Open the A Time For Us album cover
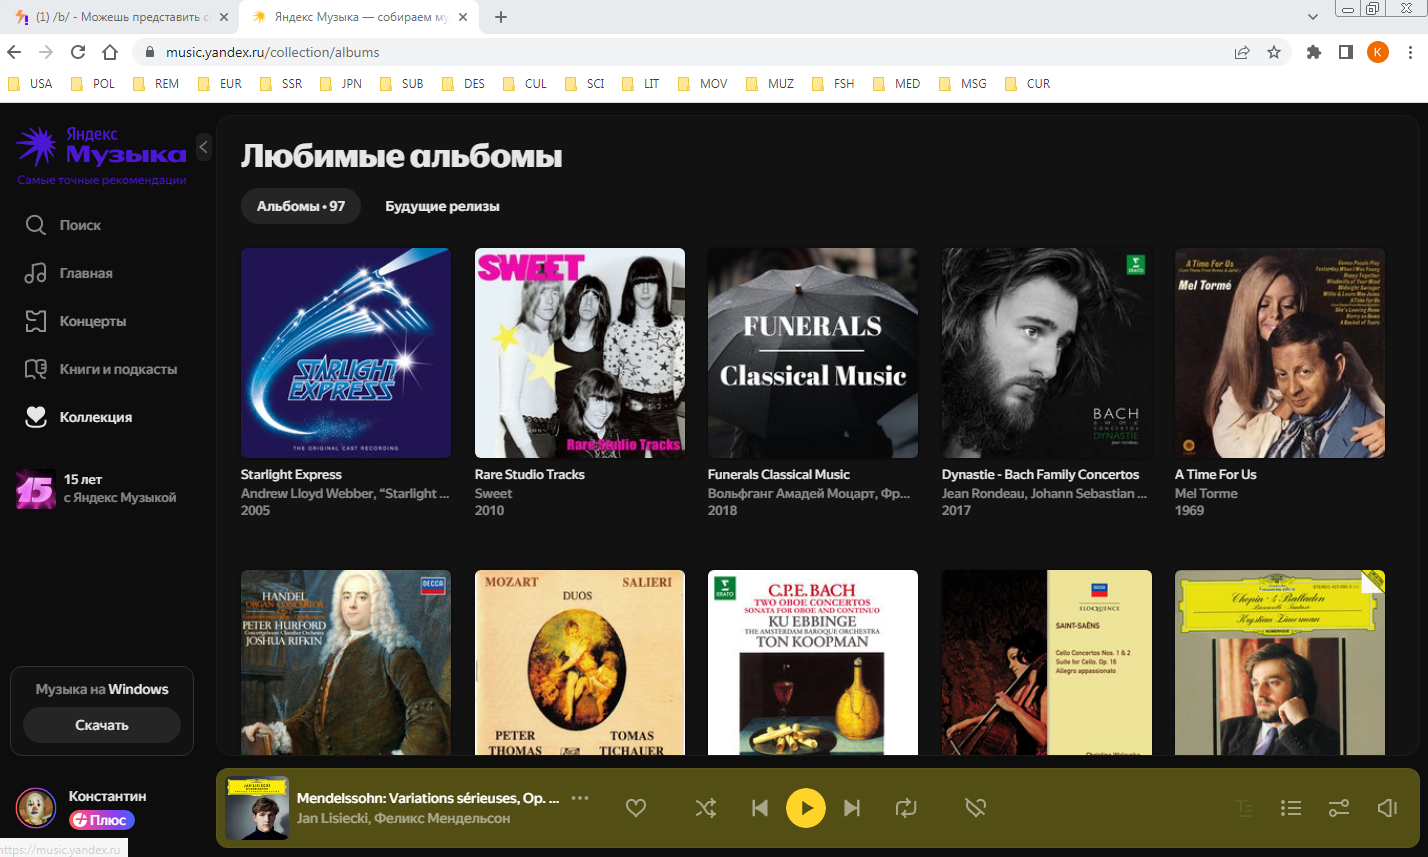Image resolution: width=1428 pixels, height=857 pixels. click(1280, 353)
